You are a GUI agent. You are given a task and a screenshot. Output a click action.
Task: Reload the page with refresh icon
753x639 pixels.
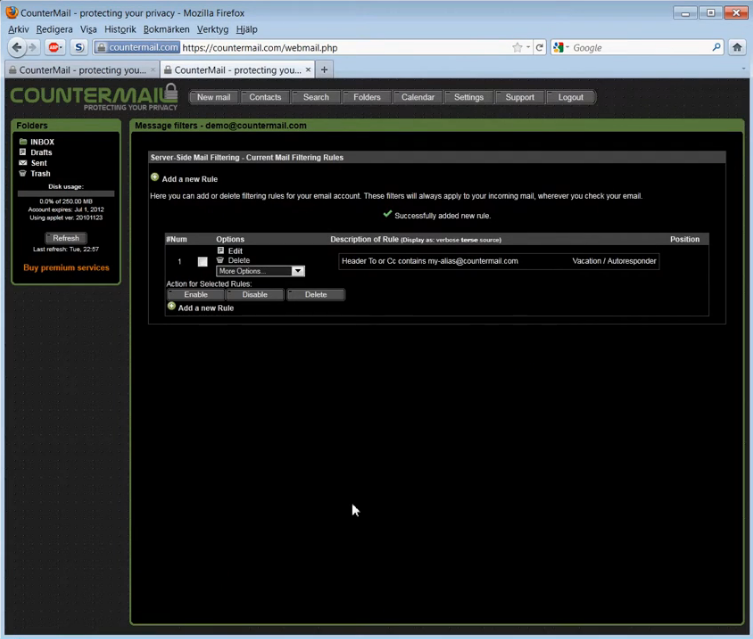(x=539, y=47)
